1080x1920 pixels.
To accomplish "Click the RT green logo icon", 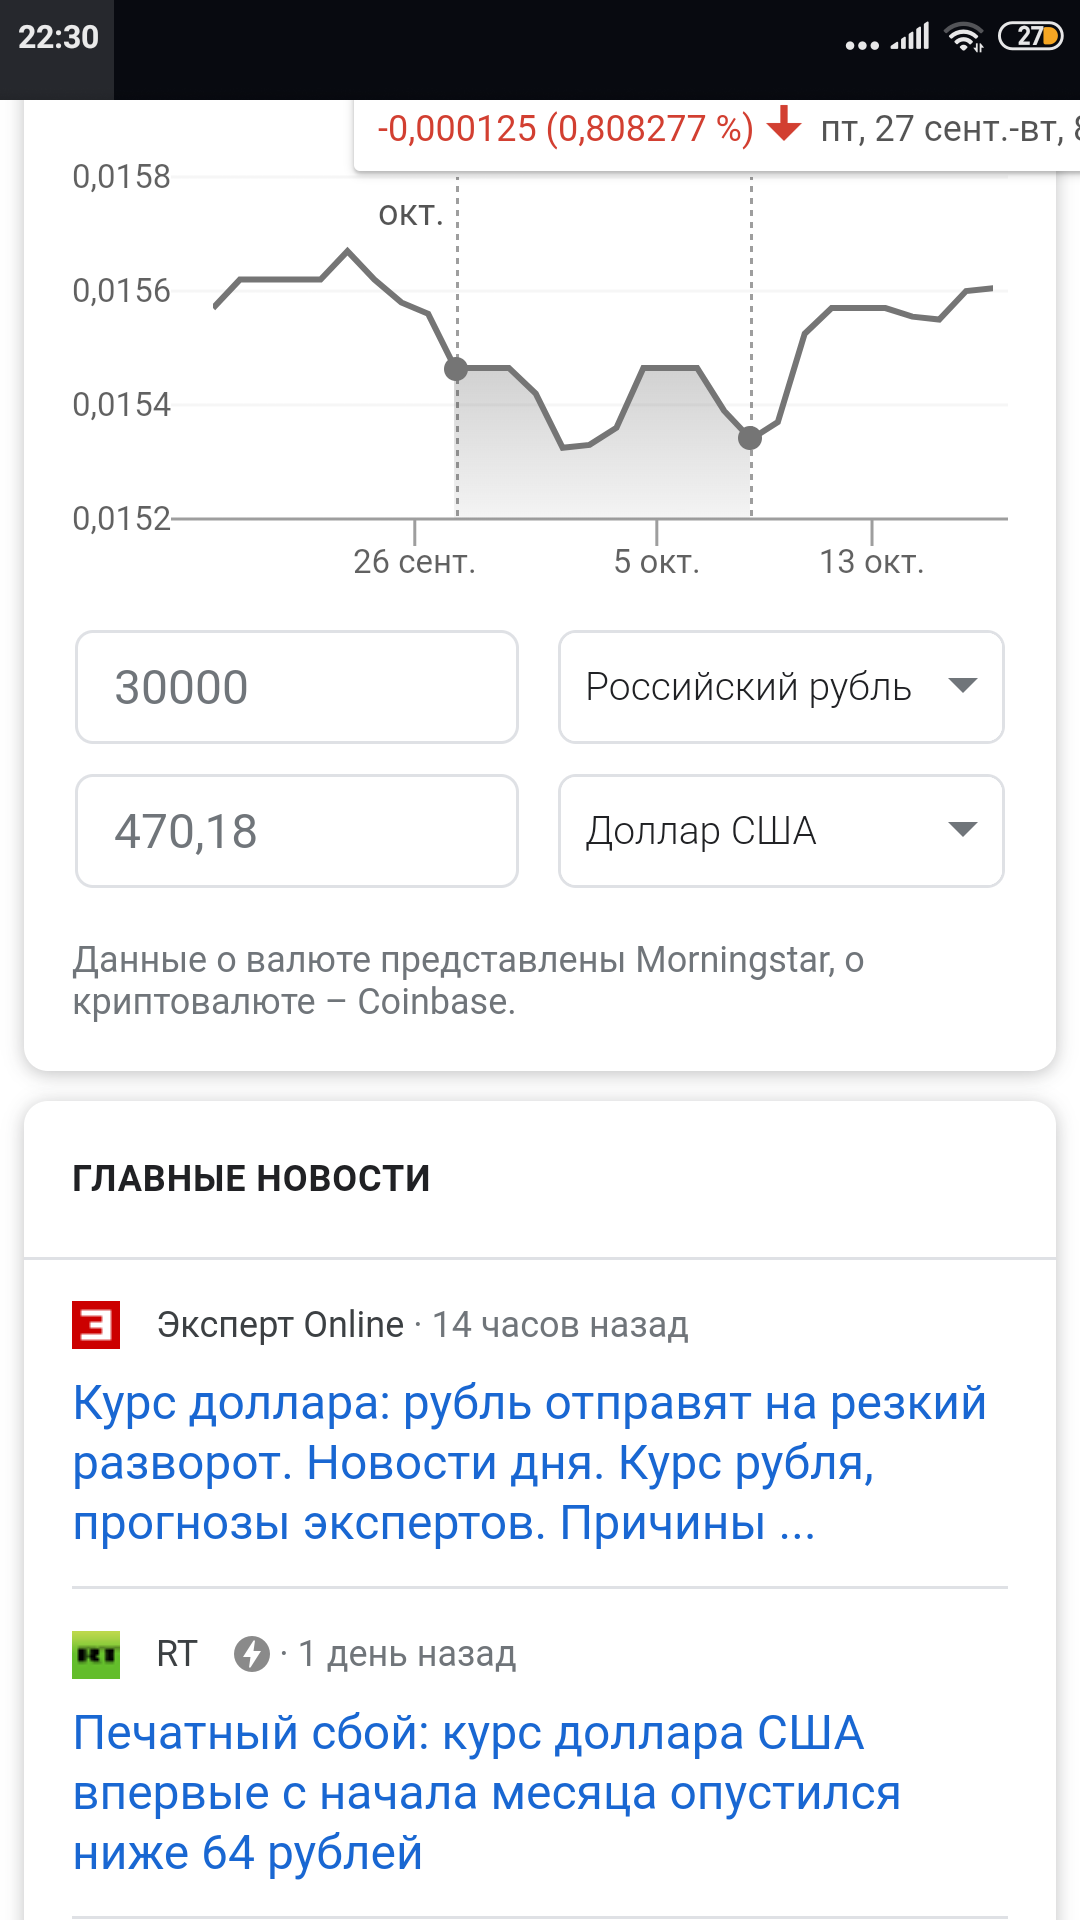I will pyautogui.click(x=96, y=1654).
